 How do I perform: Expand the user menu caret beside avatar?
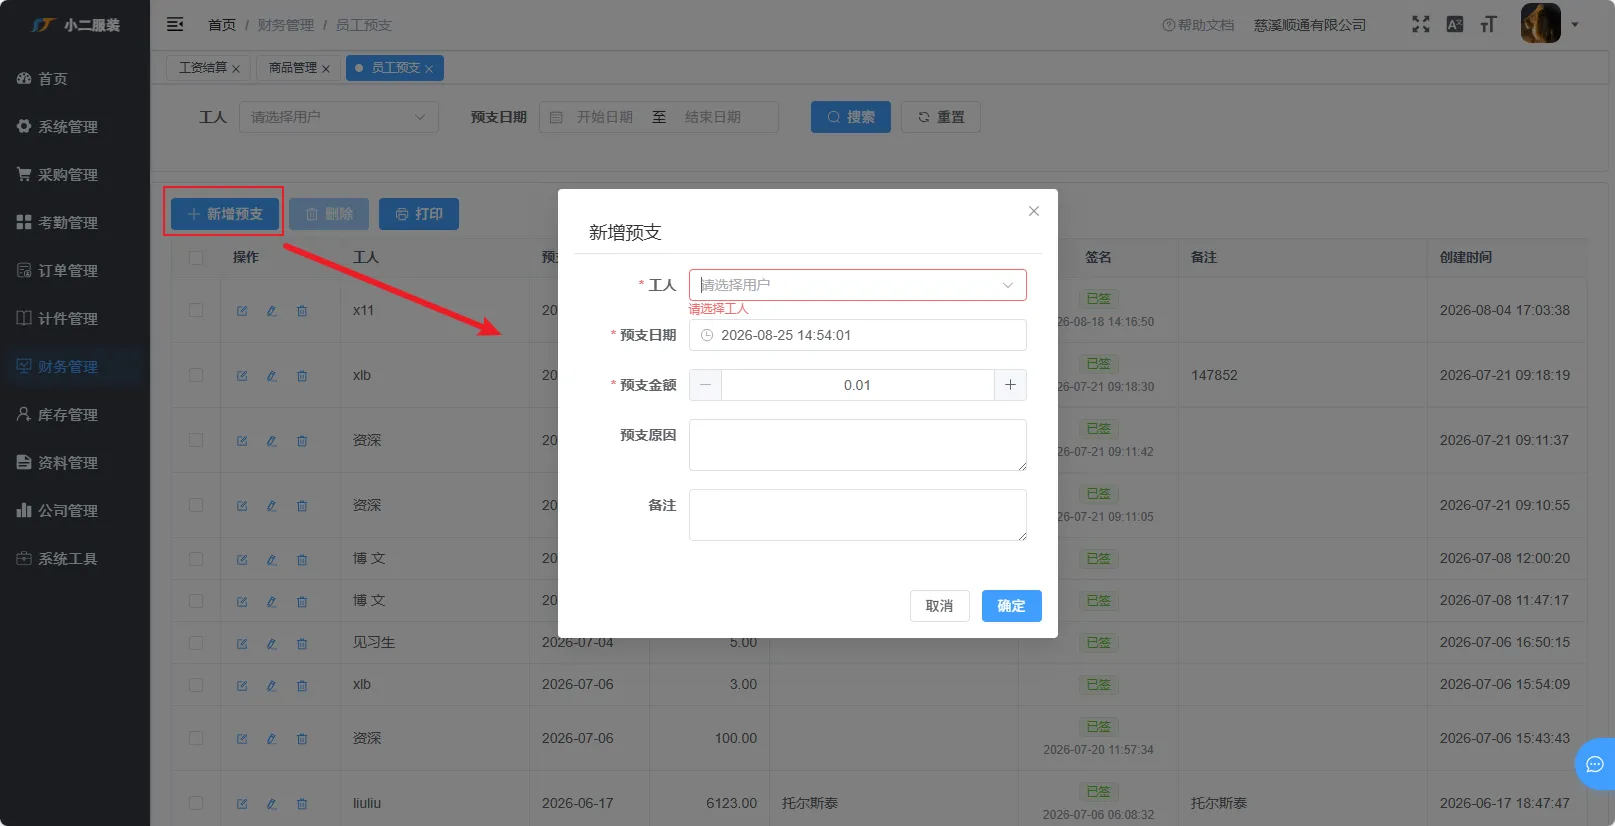1575,25
